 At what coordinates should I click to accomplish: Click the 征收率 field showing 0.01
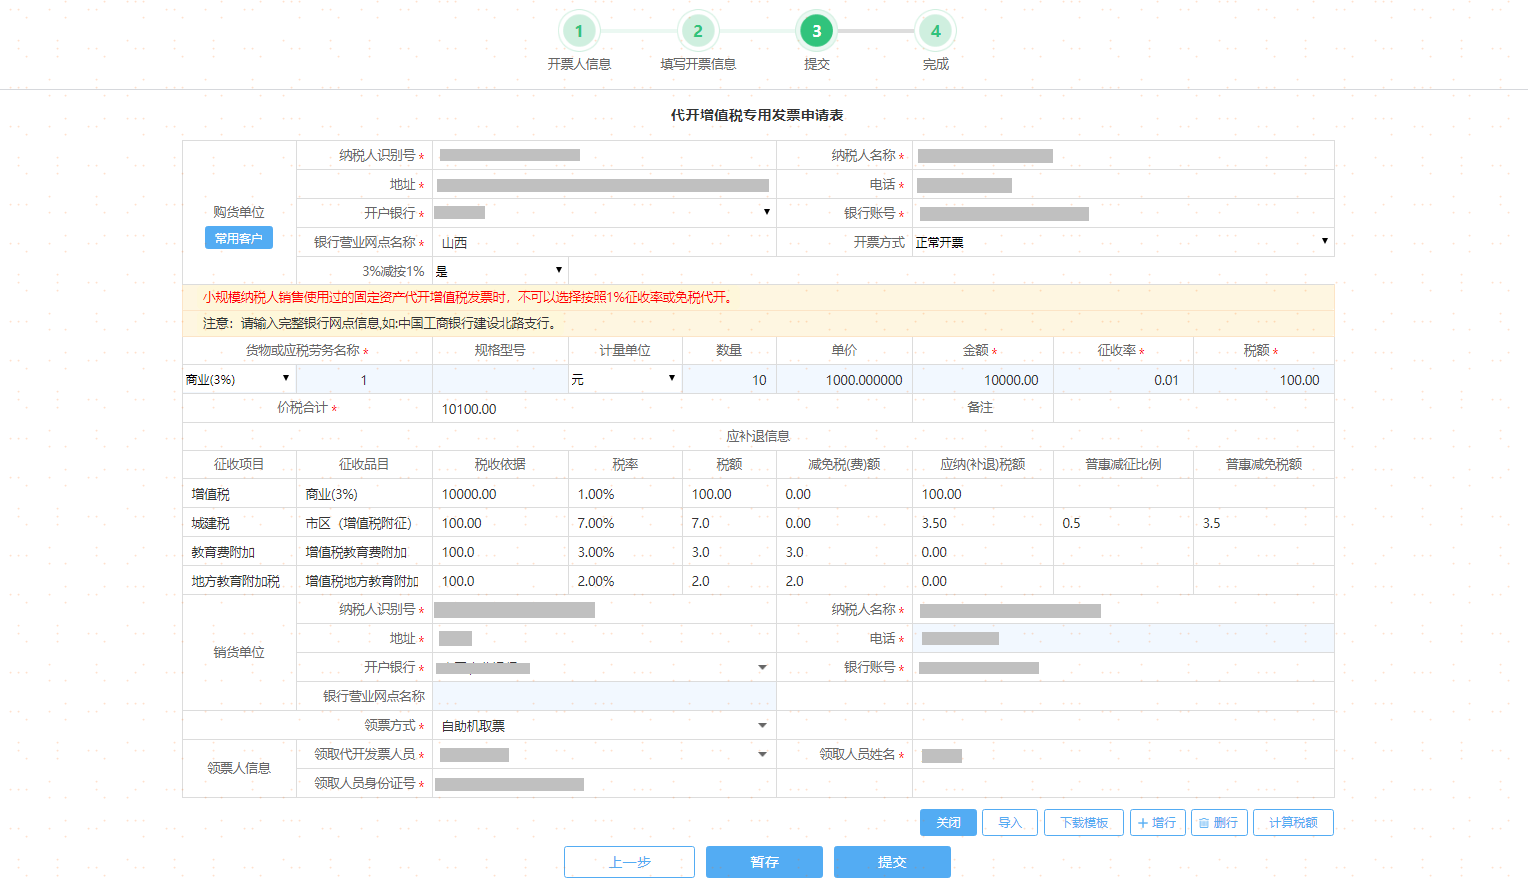(x=1123, y=379)
